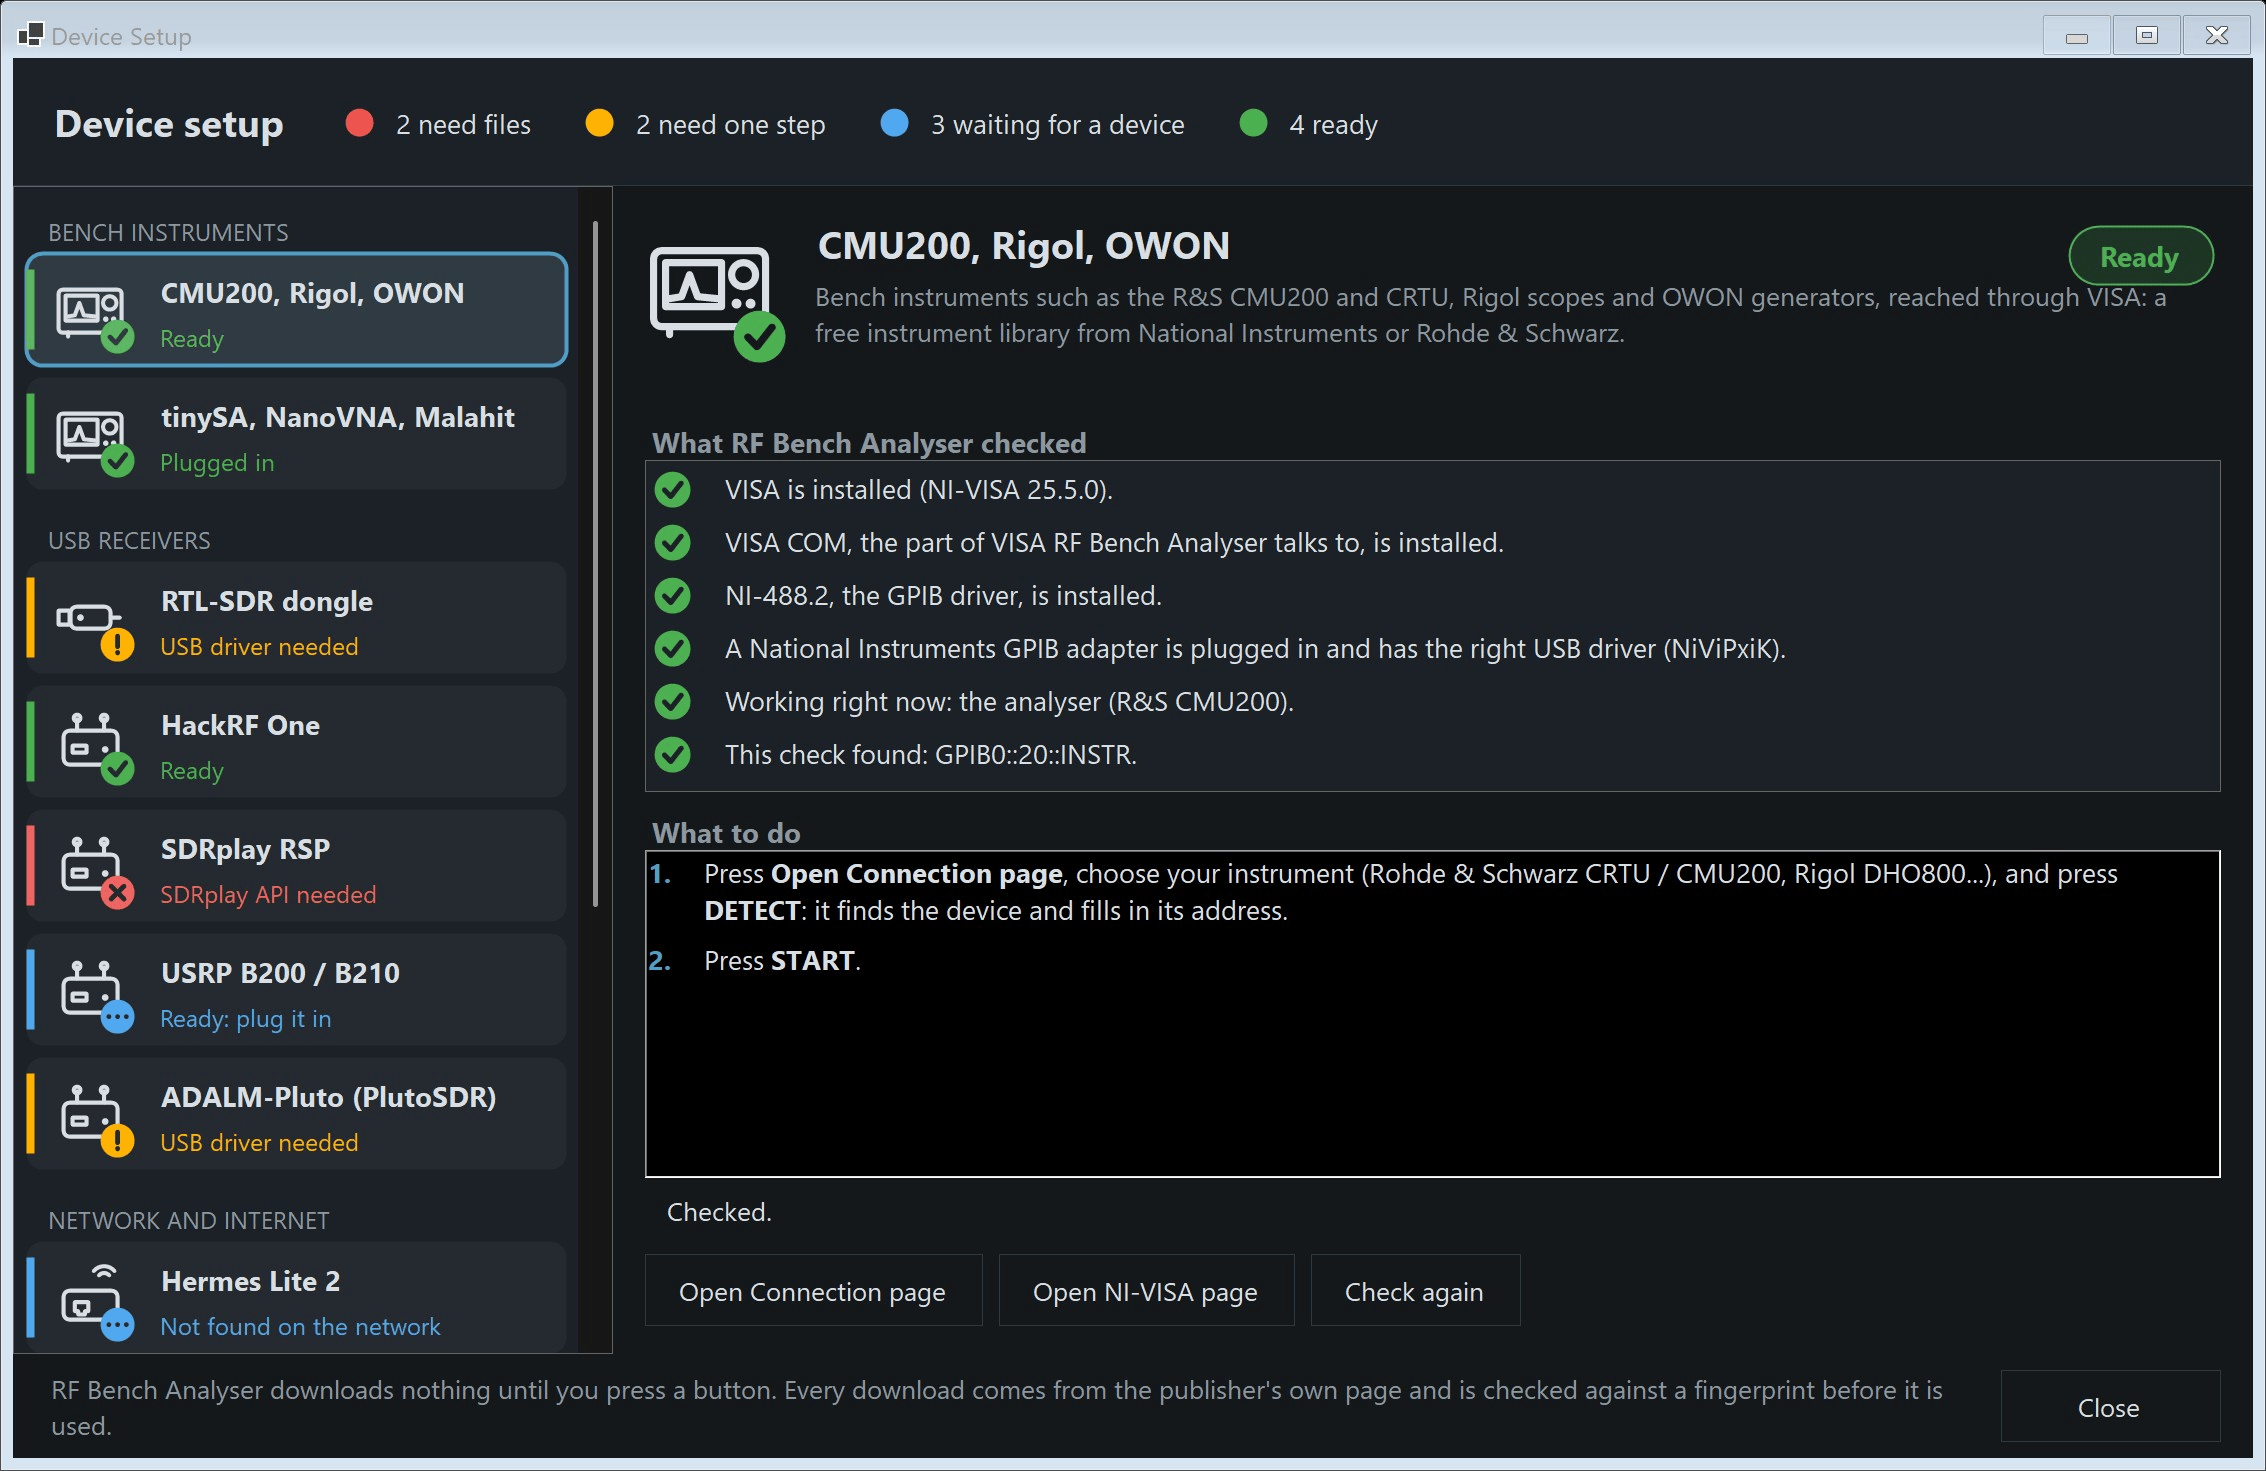Click check icon beside 'Working right now' line

coord(673,702)
